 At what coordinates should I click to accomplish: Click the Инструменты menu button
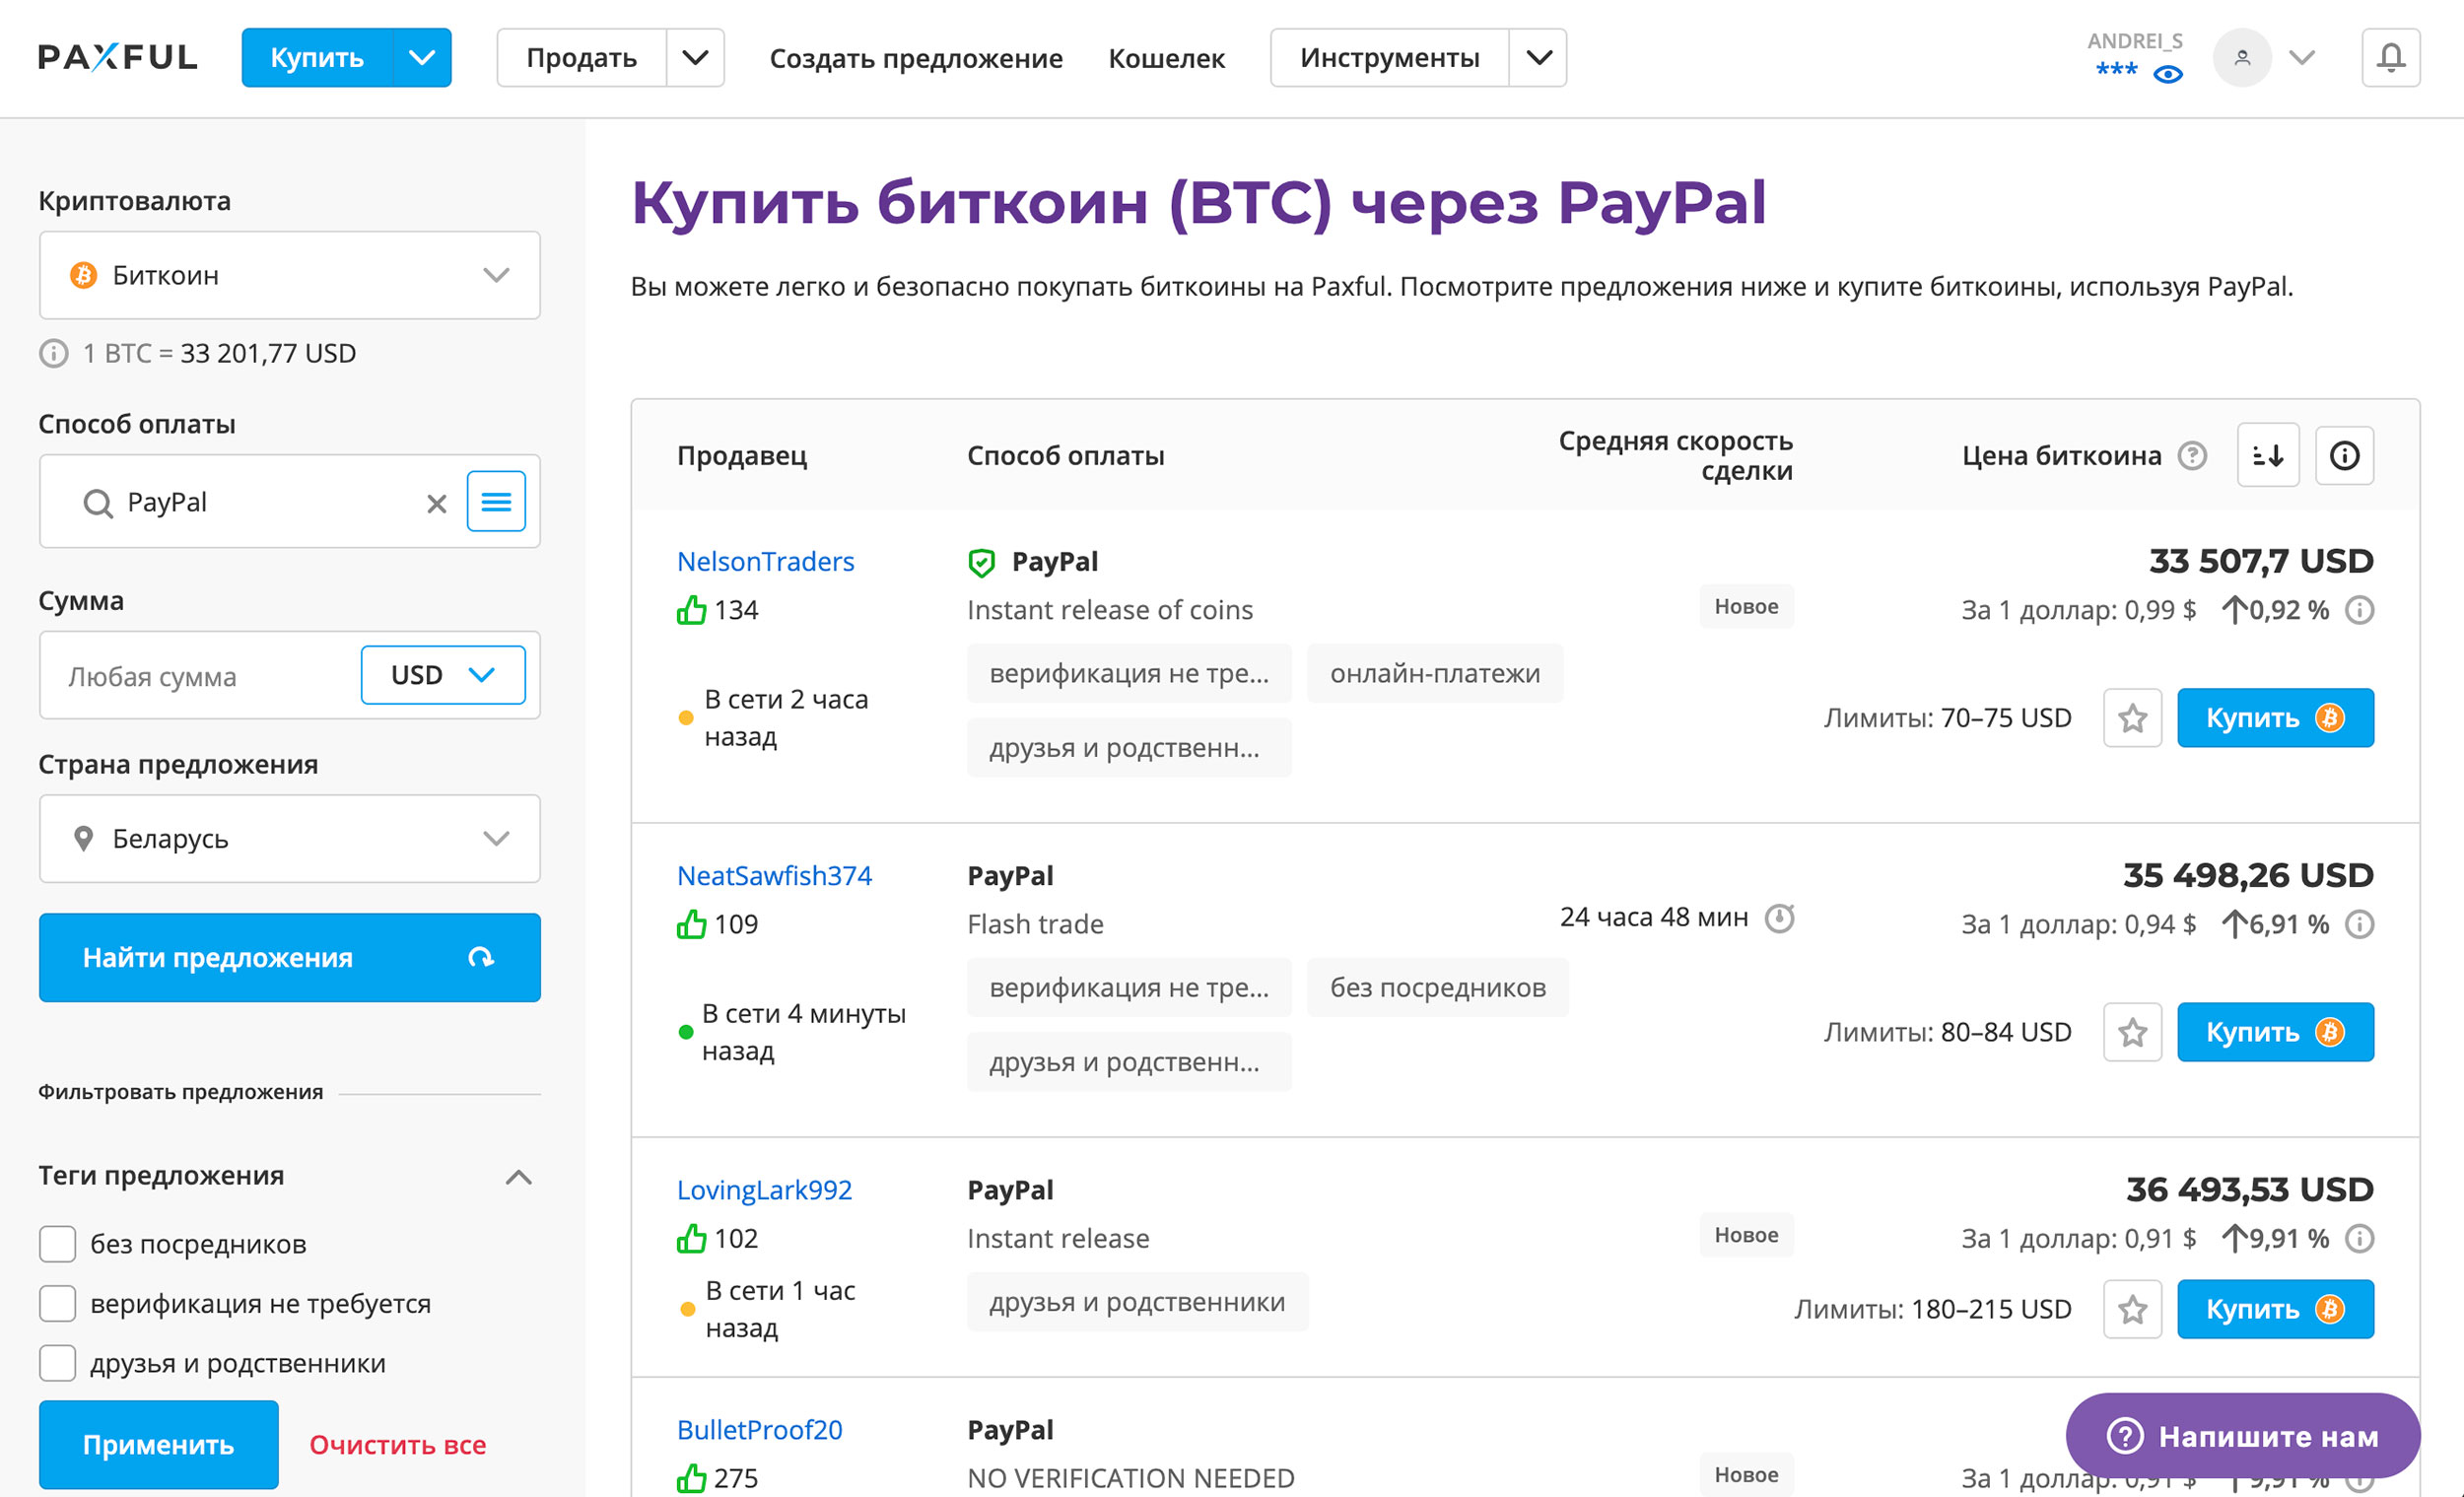tap(1389, 57)
